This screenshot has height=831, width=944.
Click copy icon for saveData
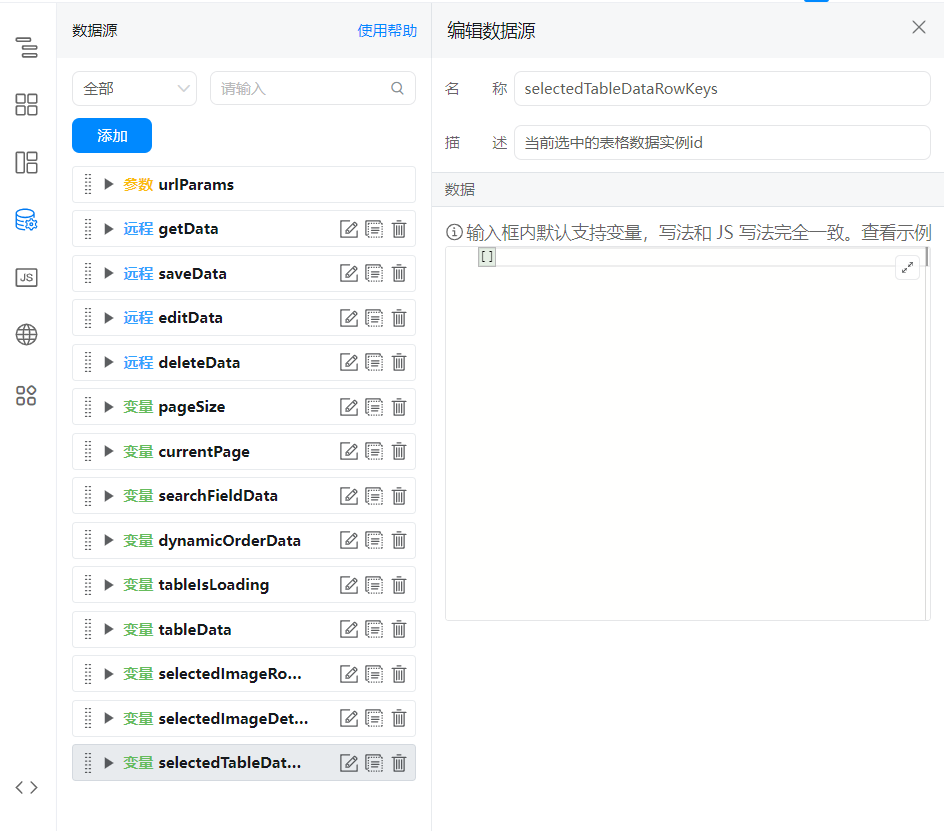374,274
